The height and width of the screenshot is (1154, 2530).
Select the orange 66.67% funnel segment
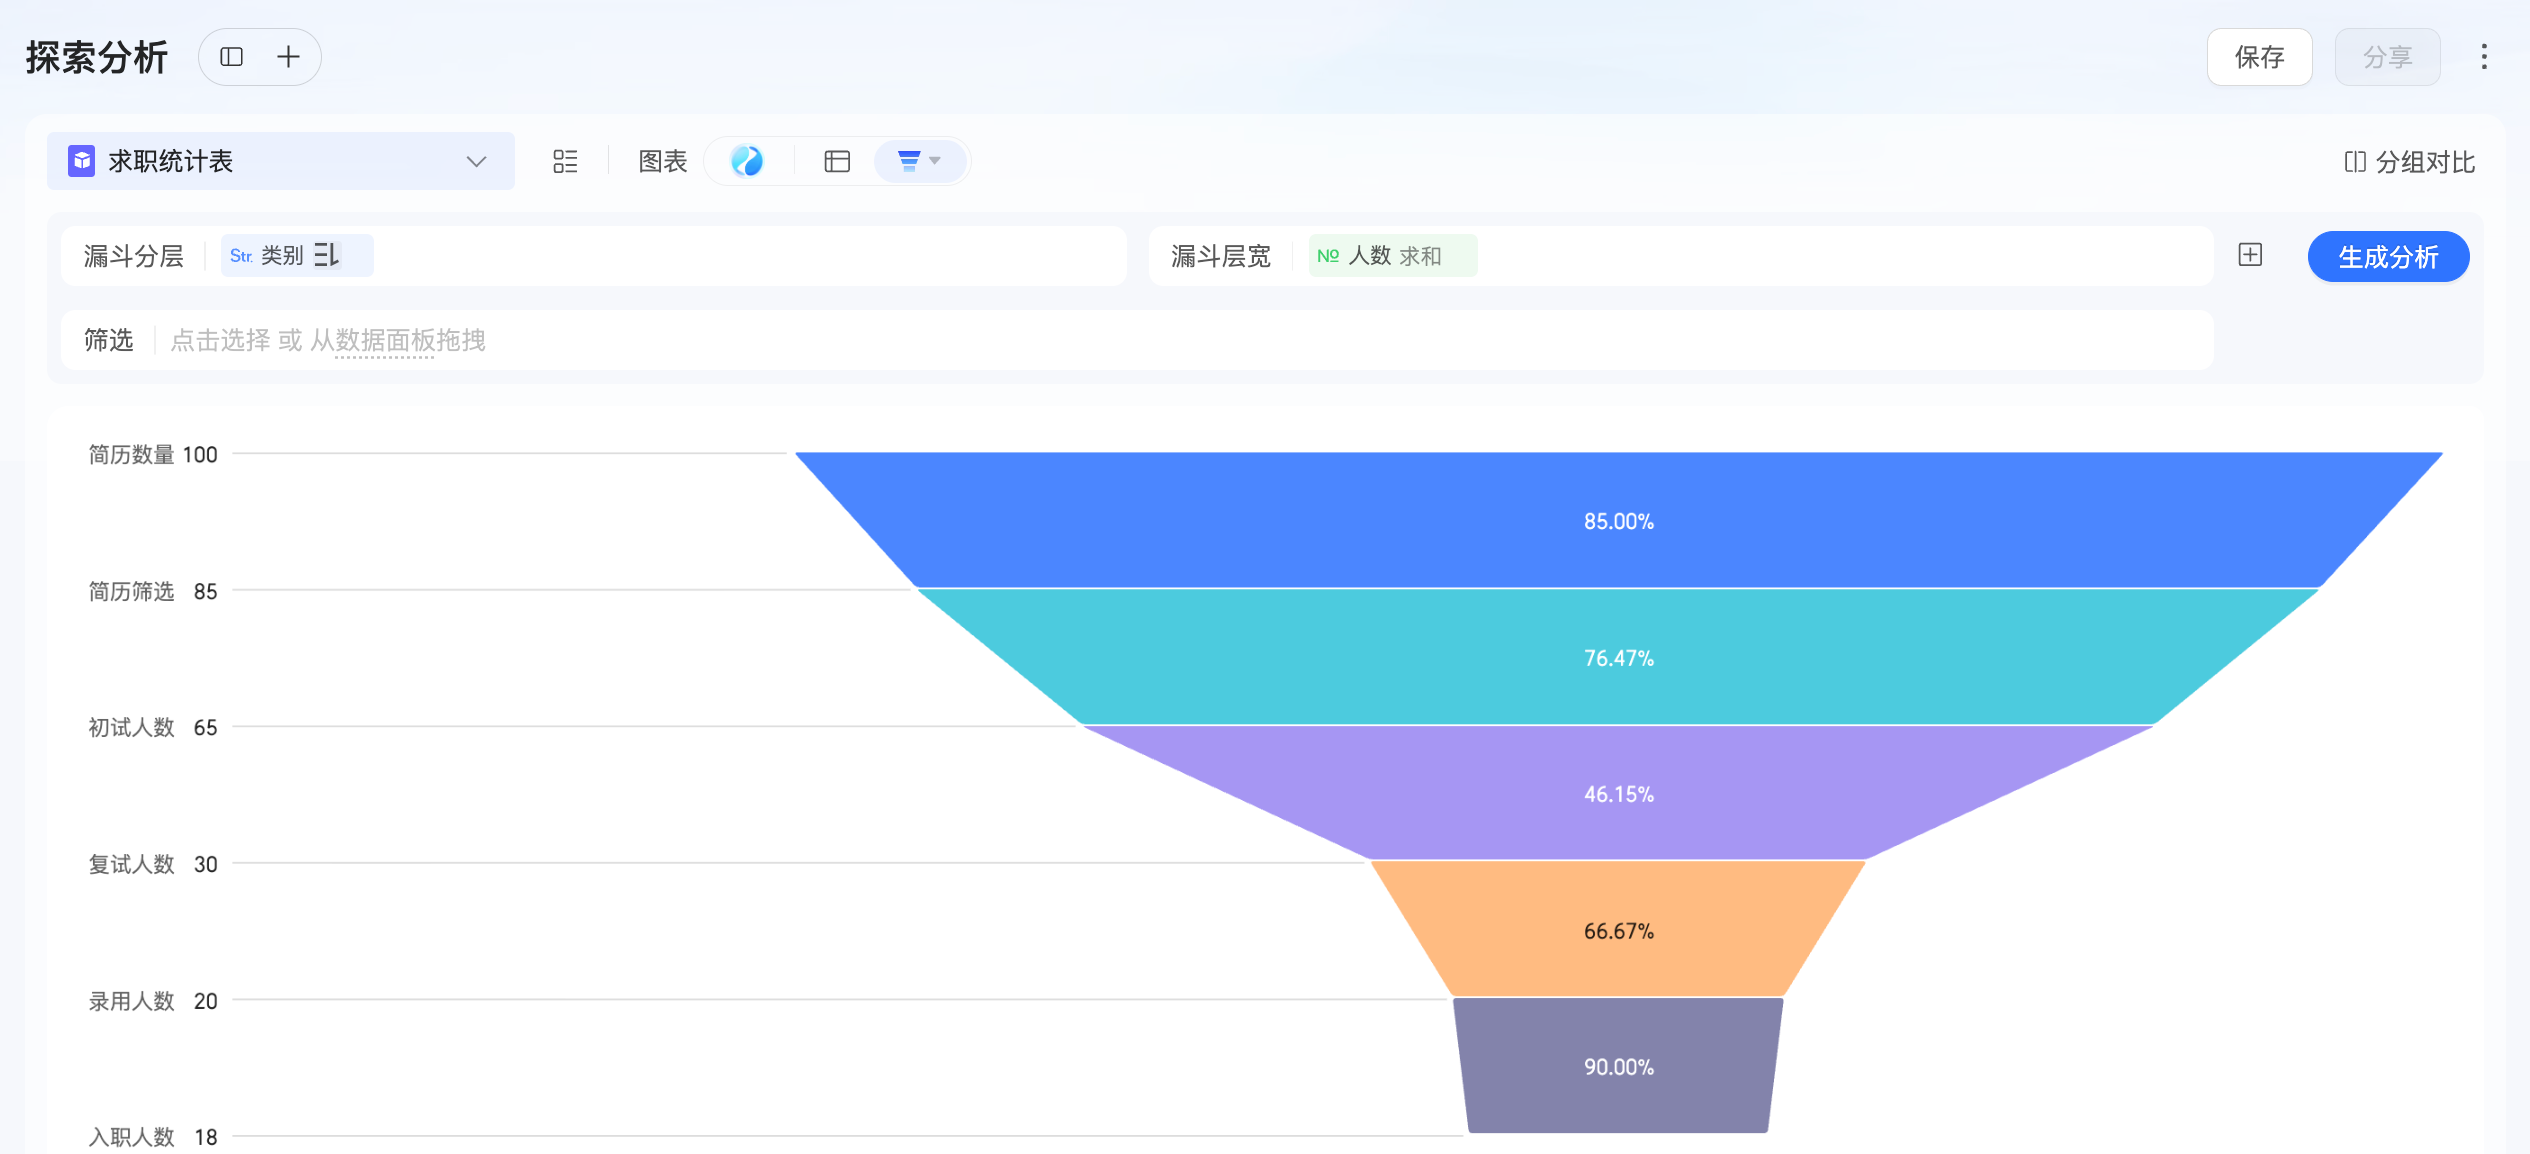click(x=1618, y=930)
